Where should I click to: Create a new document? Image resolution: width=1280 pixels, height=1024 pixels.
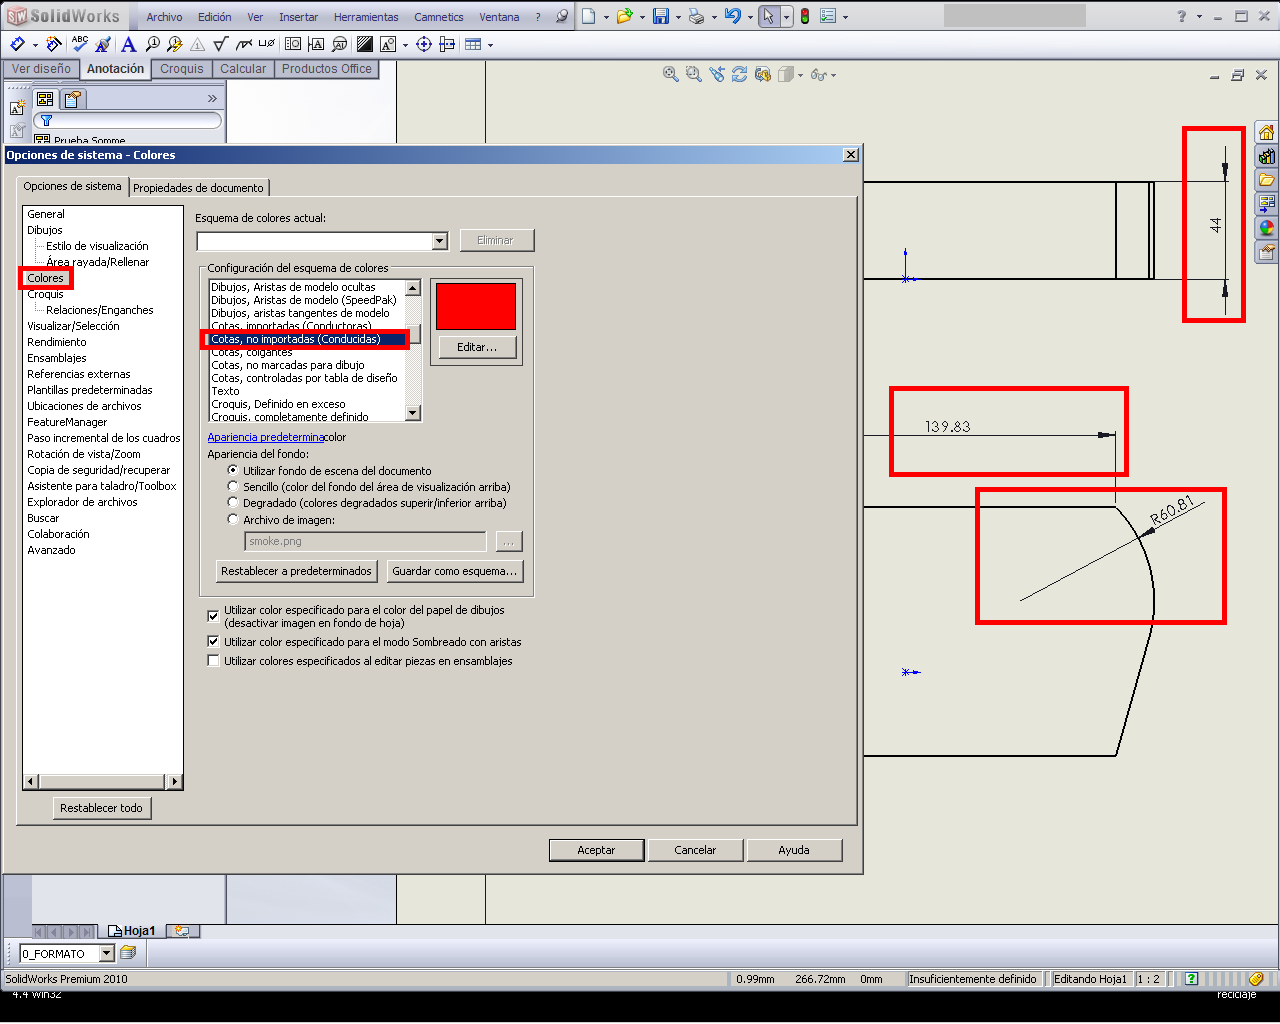pyautogui.click(x=589, y=16)
